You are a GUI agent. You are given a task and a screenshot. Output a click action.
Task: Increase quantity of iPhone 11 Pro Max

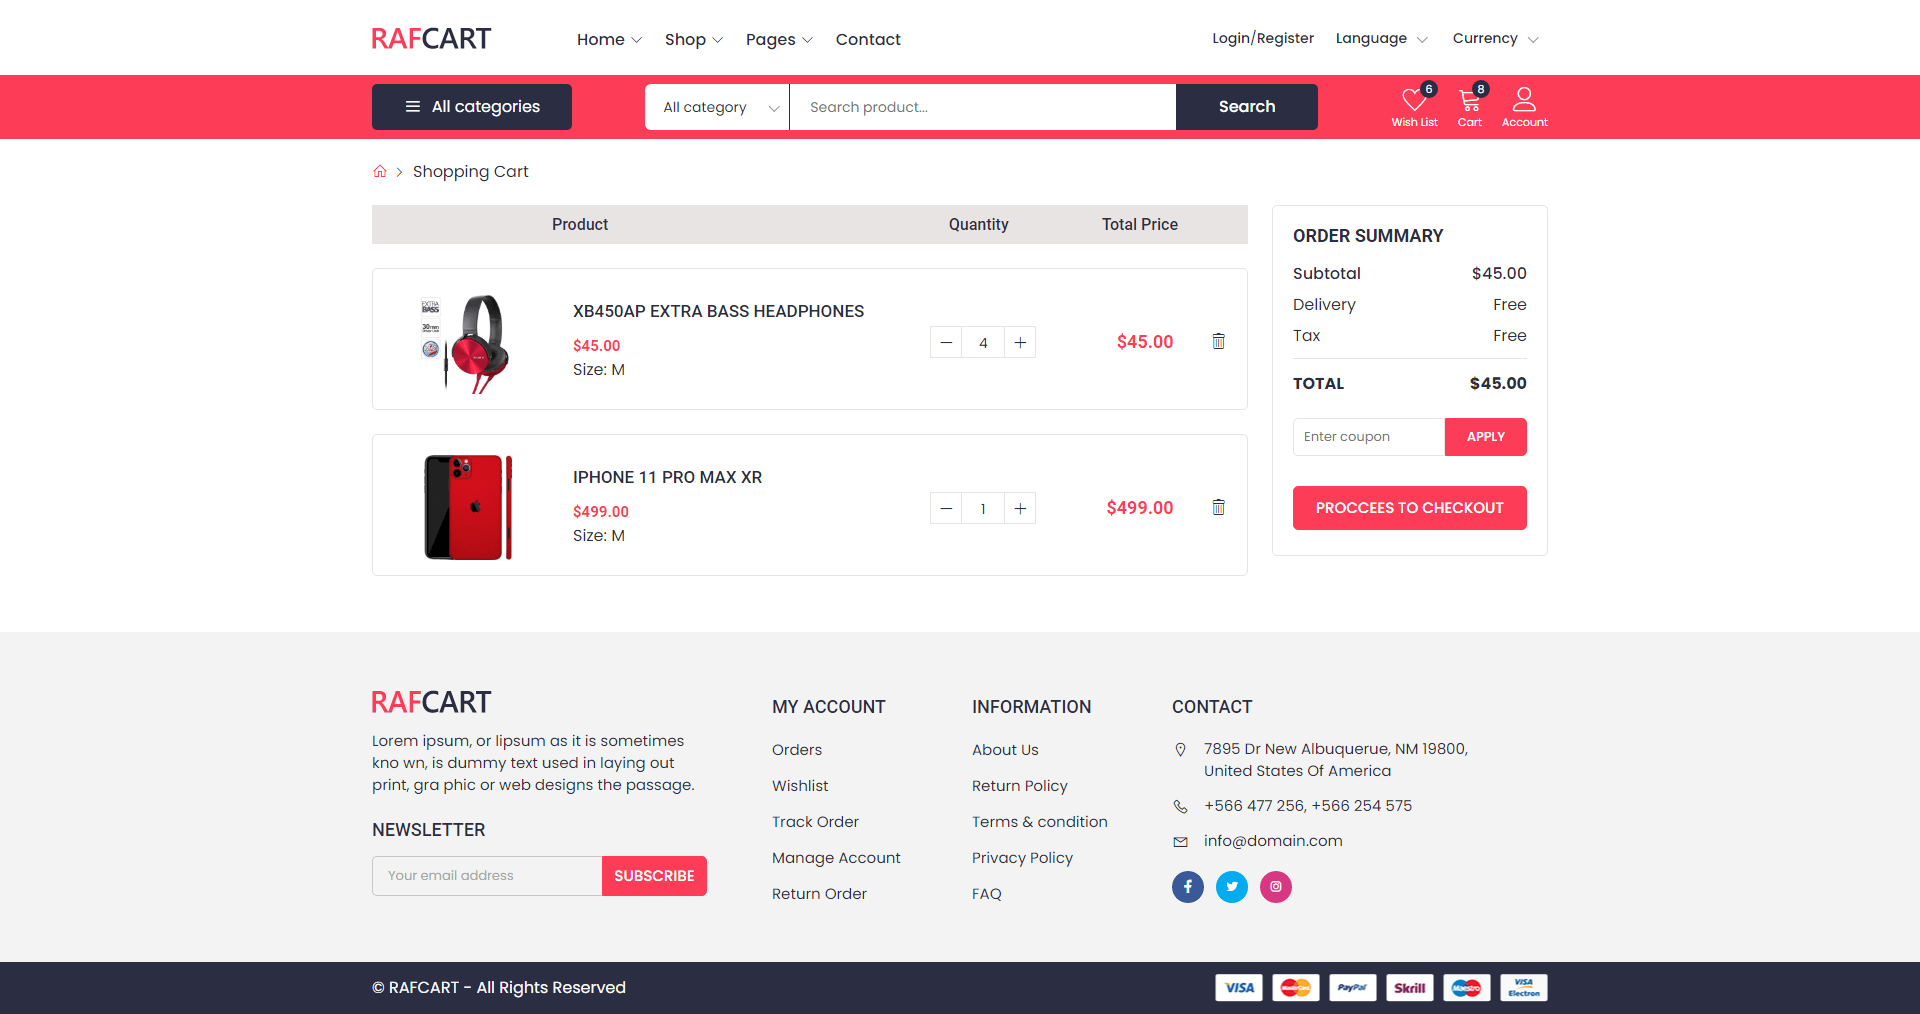pos(1020,508)
